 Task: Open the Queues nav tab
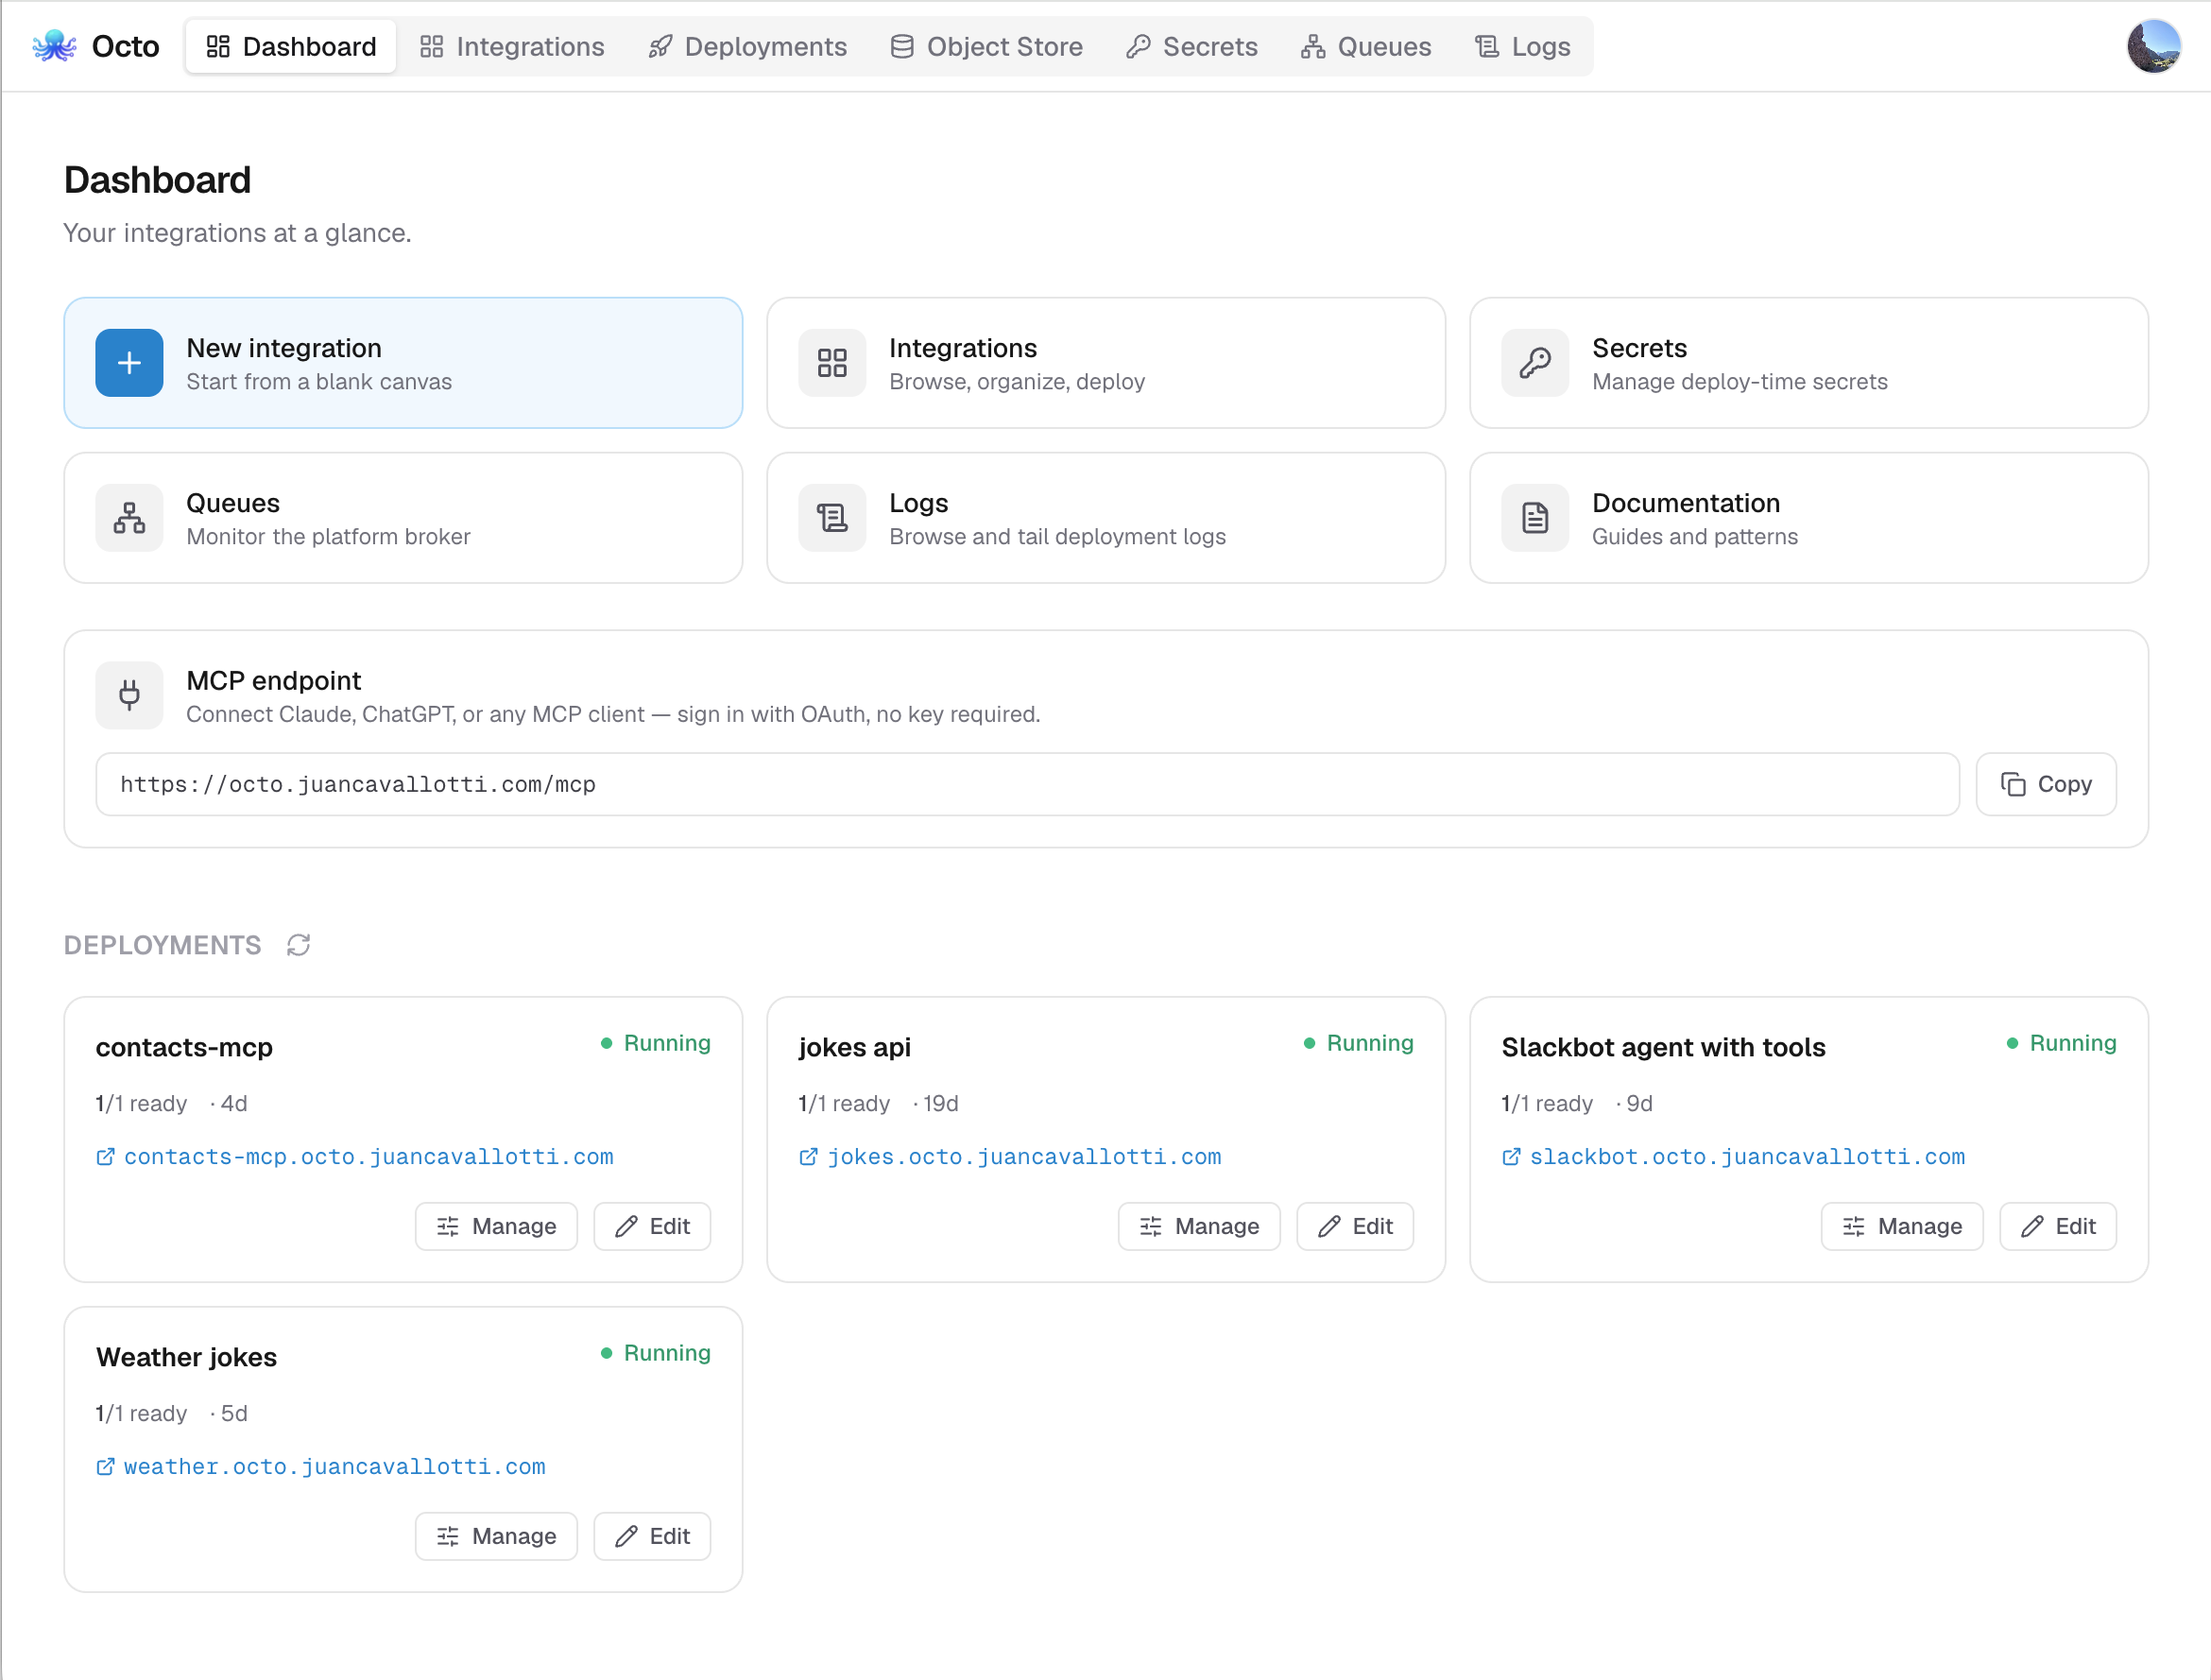1366,46
